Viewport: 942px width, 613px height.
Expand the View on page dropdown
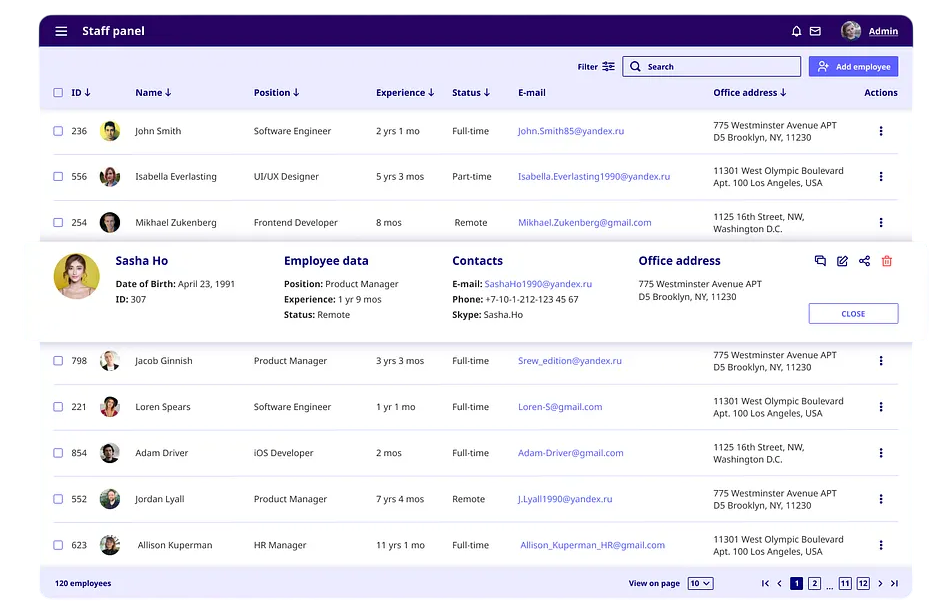coord(700,583)
